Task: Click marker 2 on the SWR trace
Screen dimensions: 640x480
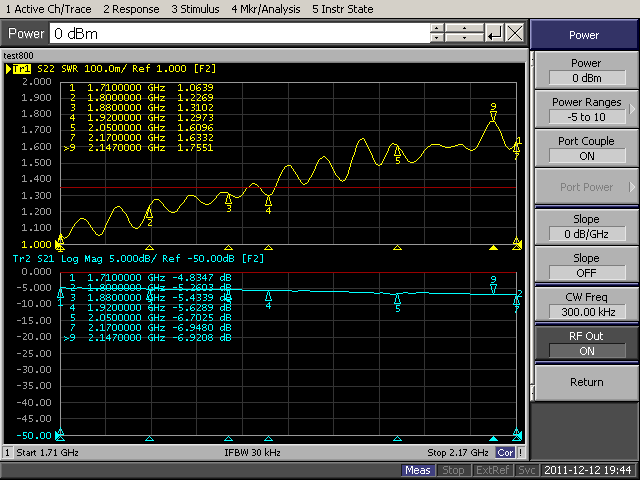Action: click(x=149, y=217)
